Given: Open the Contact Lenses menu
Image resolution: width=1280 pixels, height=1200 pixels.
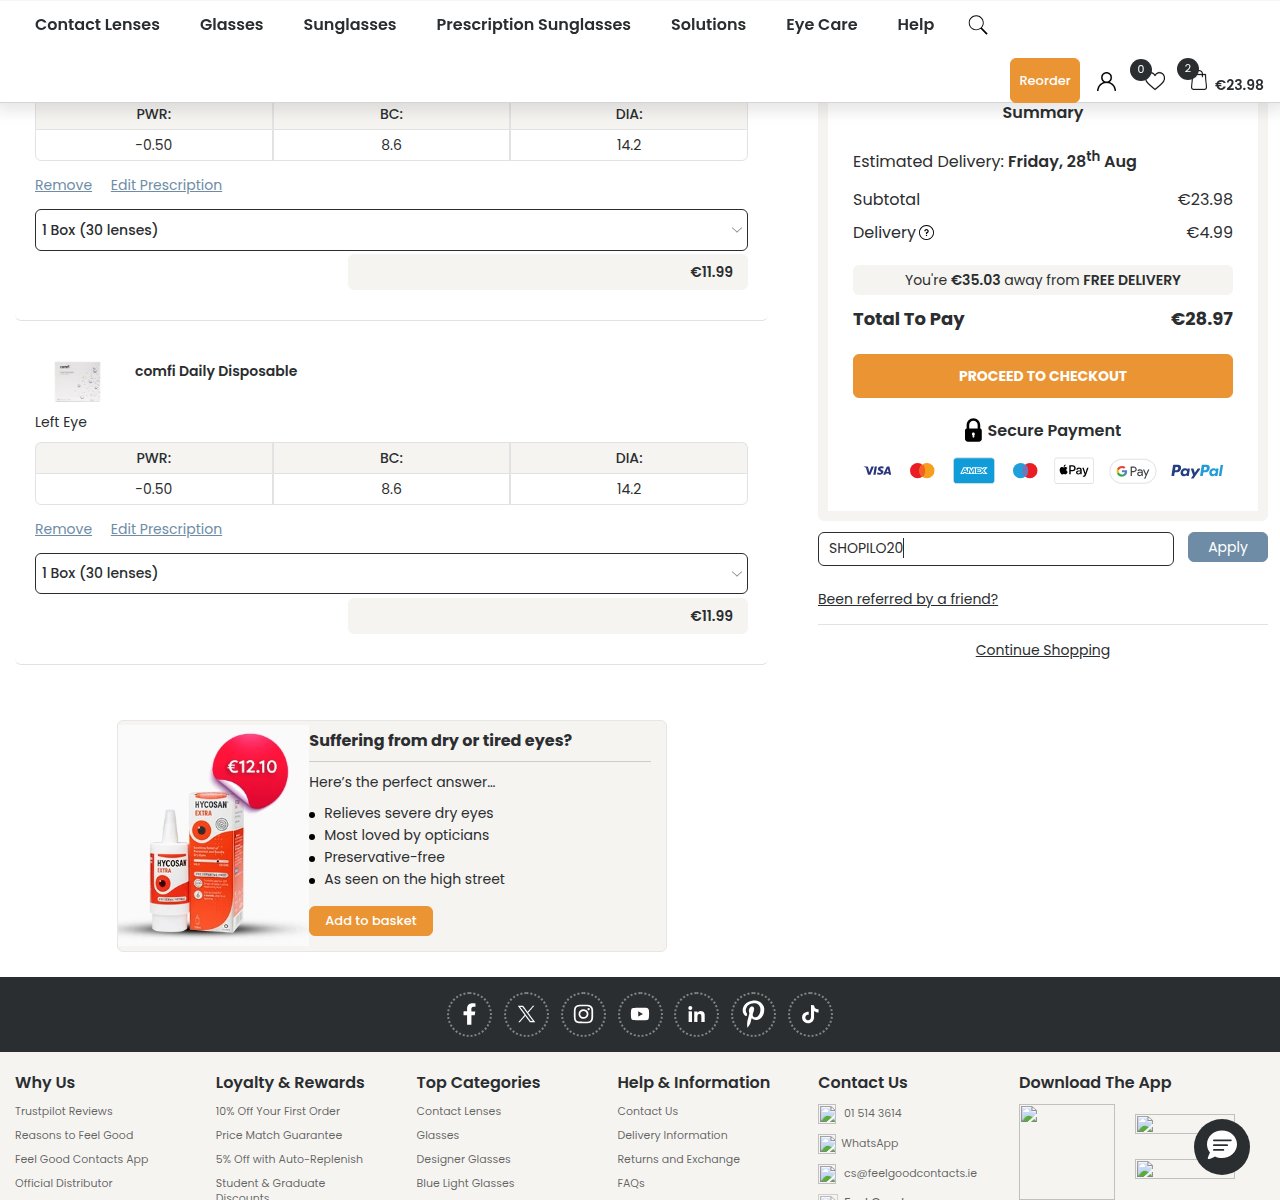Looking at the screenshot, I should pyautogui.click(x=97, y=25).
